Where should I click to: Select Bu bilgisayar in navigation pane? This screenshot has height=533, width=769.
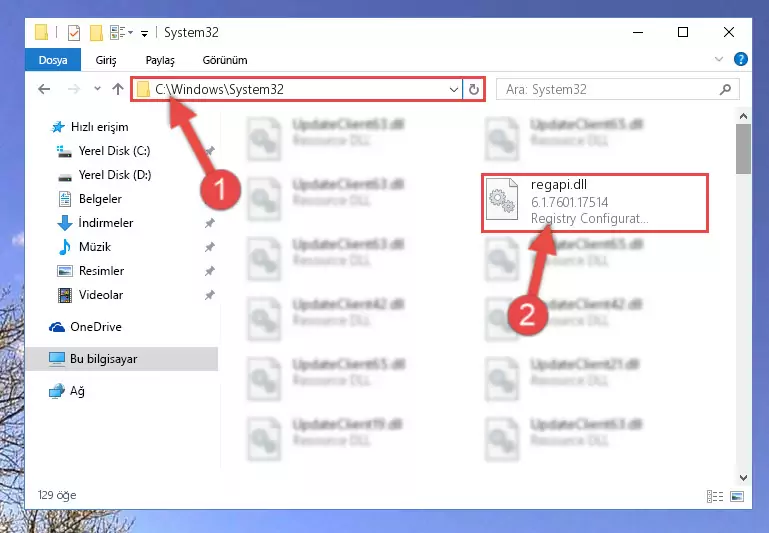pos(121,359)
